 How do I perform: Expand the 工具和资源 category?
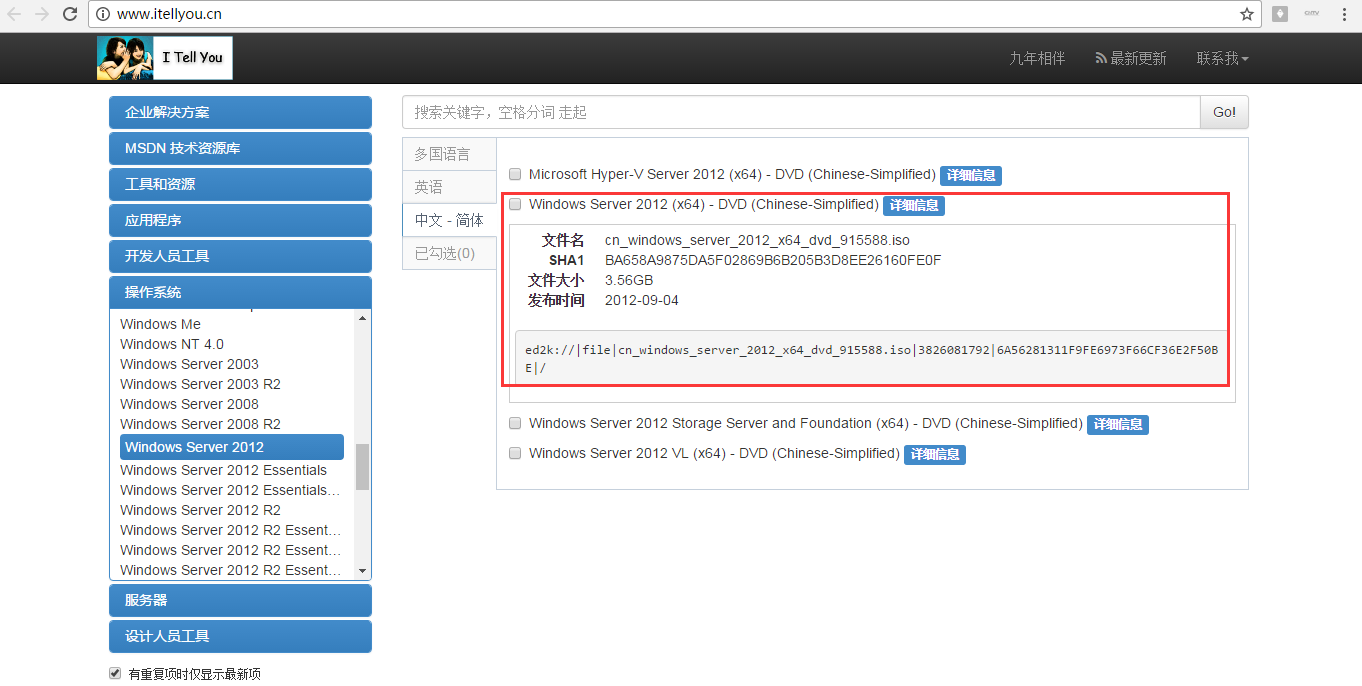(x=240, y=184)
